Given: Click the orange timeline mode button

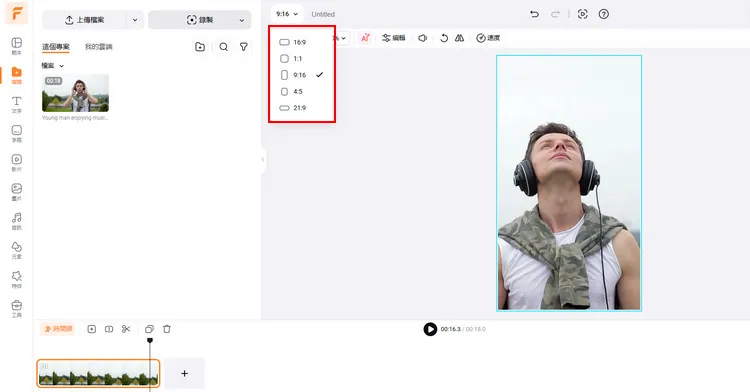Looking at the screenshot, I should pyautogui.click(x=58, y=329).
